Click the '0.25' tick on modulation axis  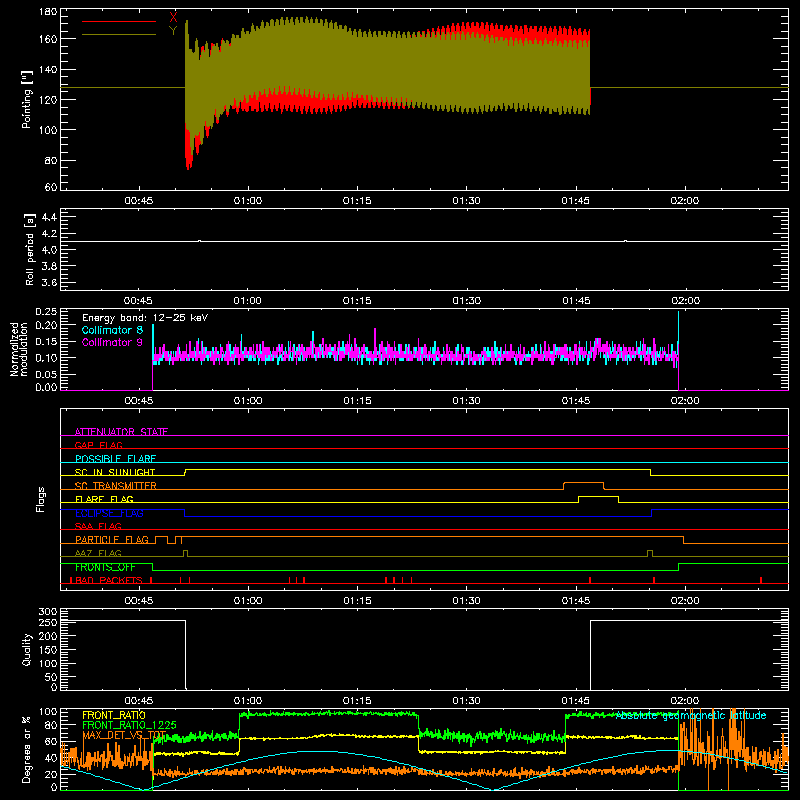46,312
